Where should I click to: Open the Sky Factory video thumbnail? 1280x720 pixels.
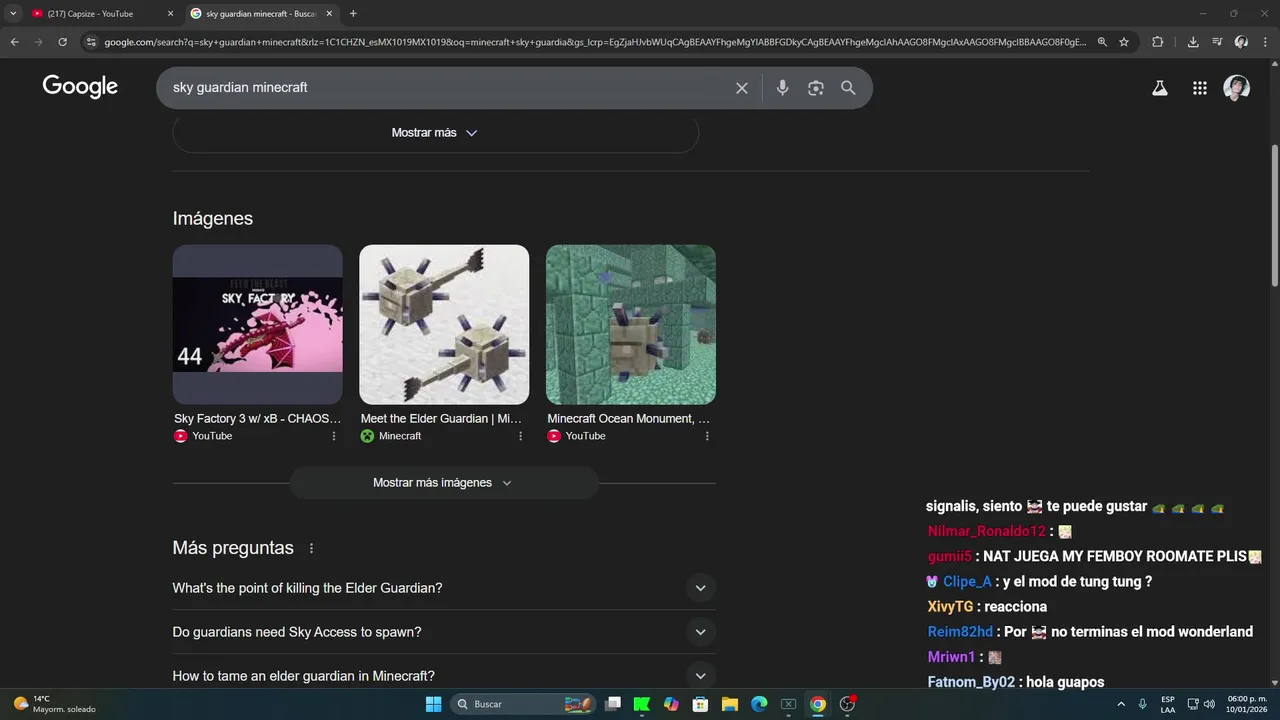pos(258,325)
